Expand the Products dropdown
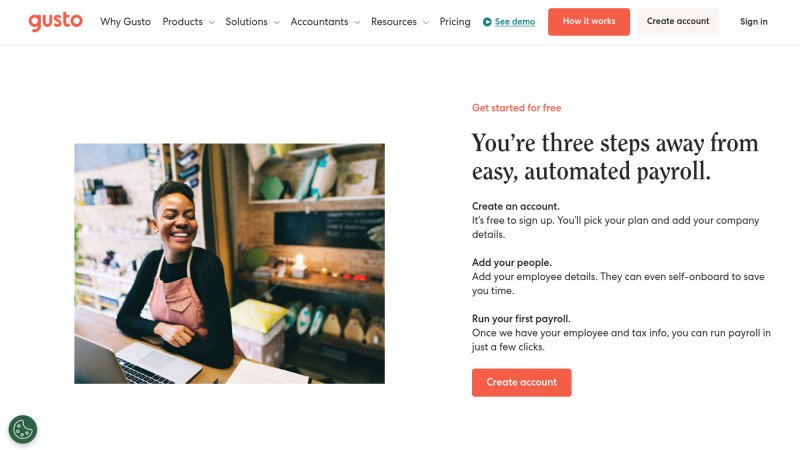 click(187, 22)
